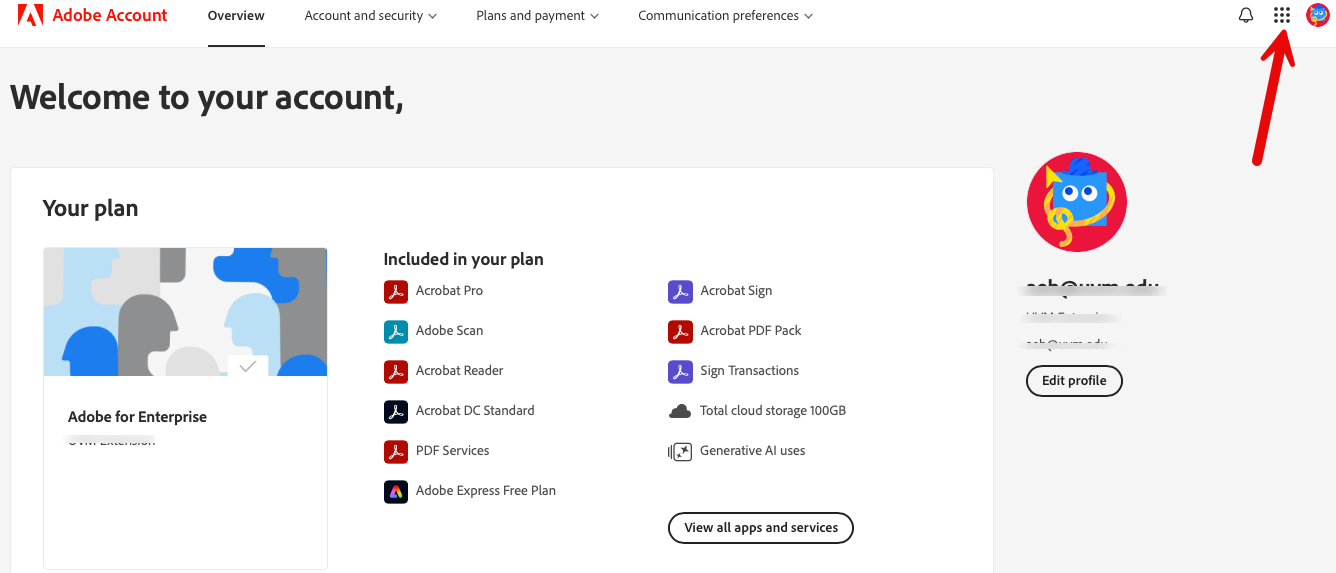Click the large profile picture
Viewport: 1336px width, 573px height.
(1077, 202)
